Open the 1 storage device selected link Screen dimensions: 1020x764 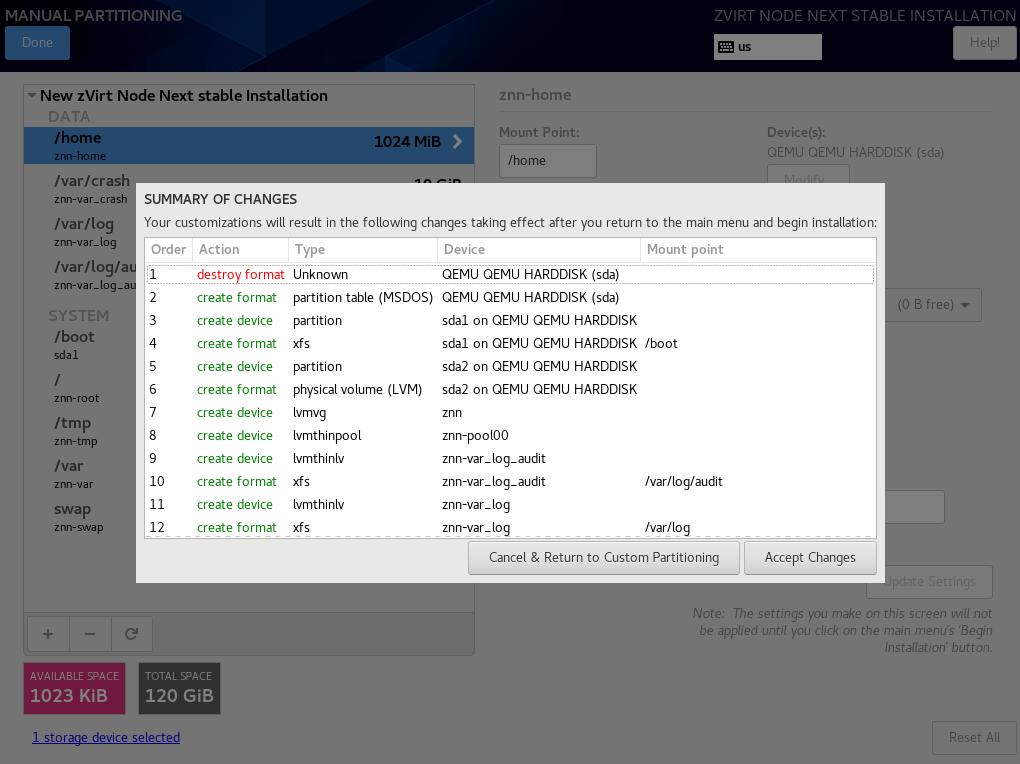coord(106,737)
